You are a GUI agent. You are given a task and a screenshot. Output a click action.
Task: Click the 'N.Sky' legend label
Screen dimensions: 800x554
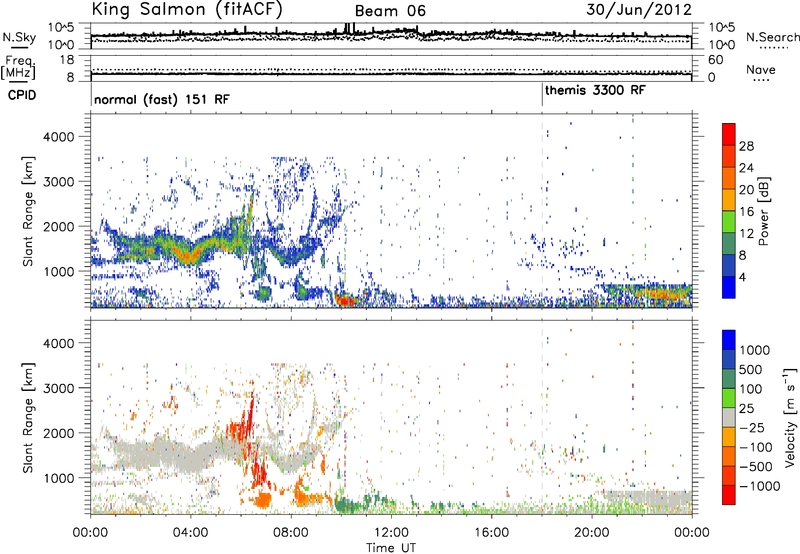coord(19,37)
